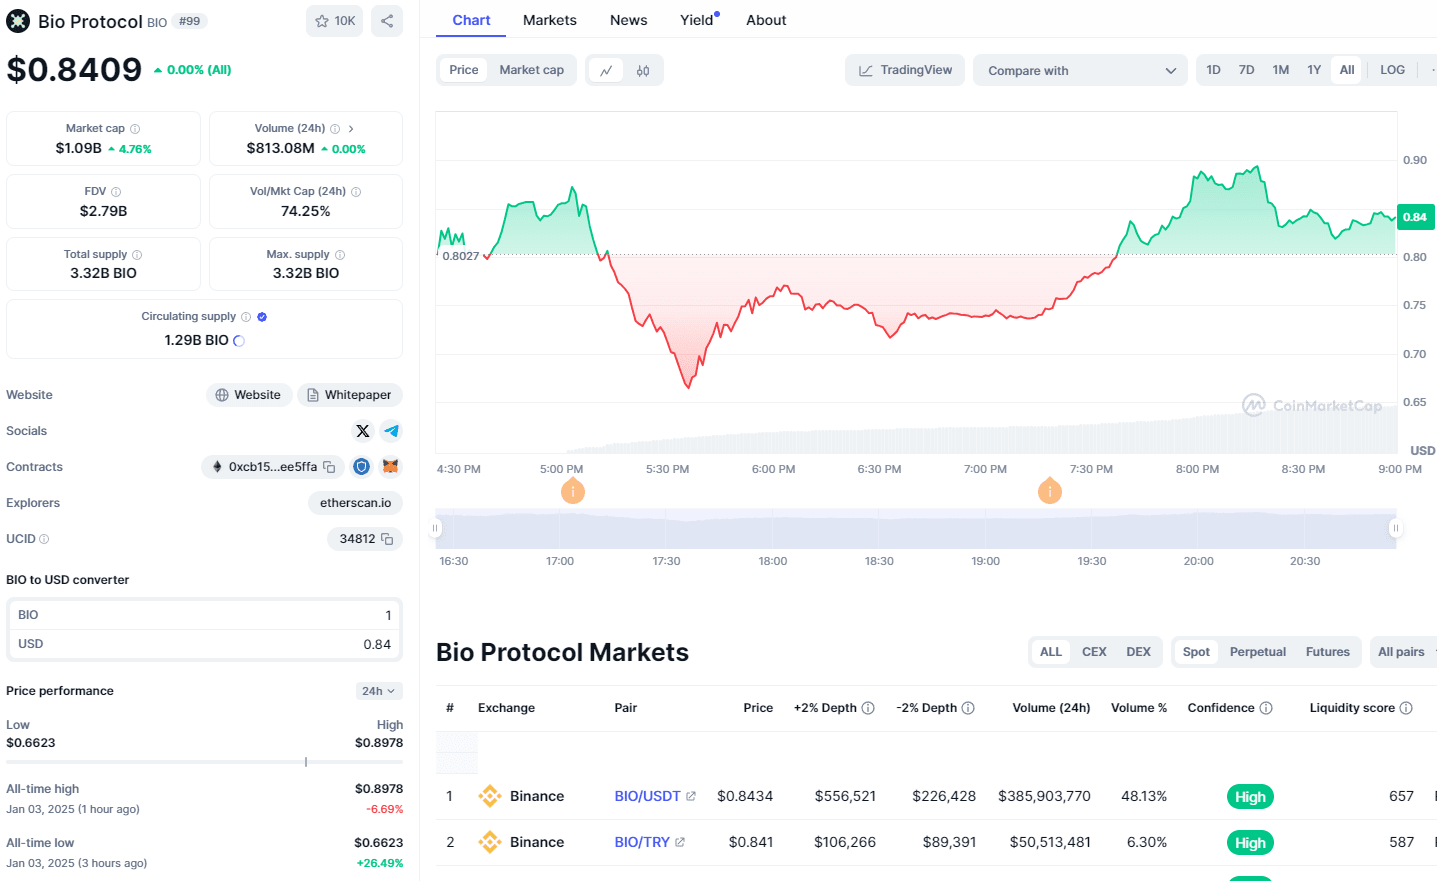1437x881 pixels.
Task: Filter markets by CEX
Action: click(x=1094, y=652)
